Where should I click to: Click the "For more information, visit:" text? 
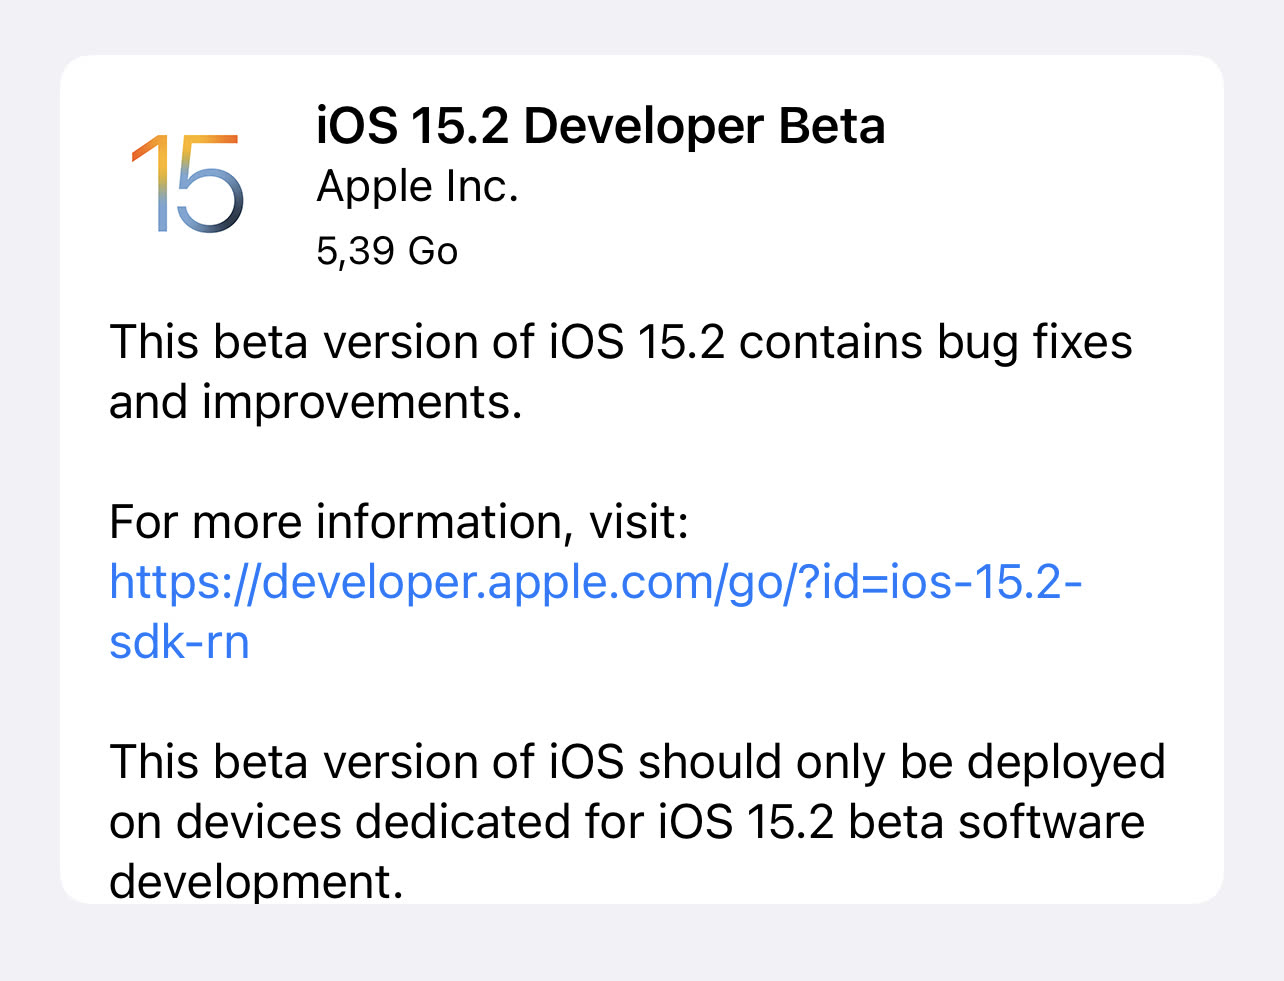[399, 522]
